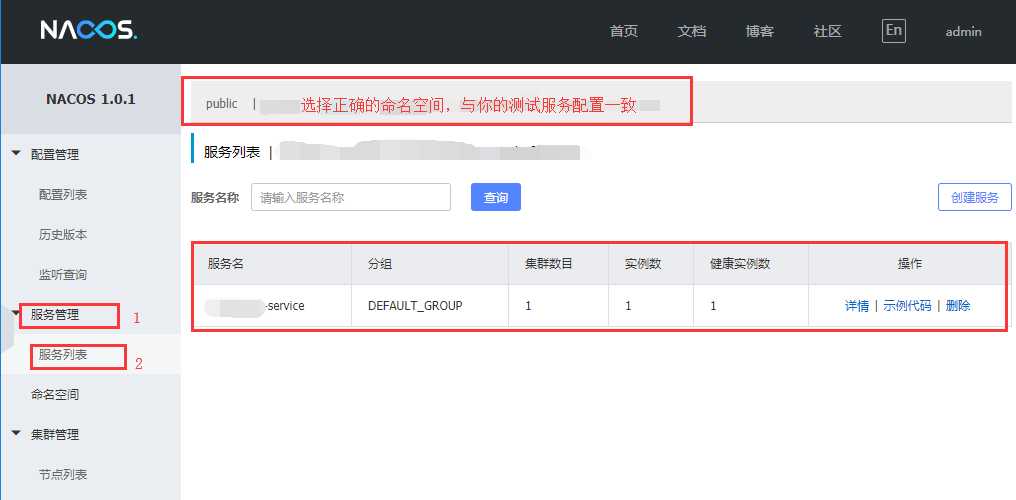Viewport: 1016px width, 500px height.
Task: Open the admin user menu
Action: pos(964,31)
